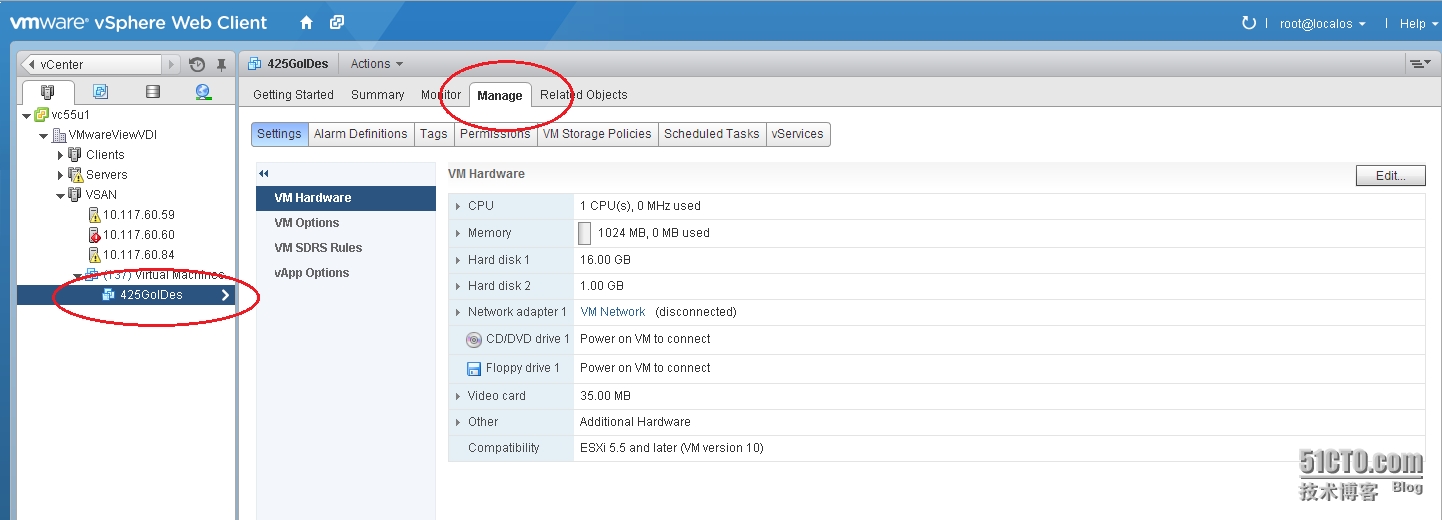Expand the CPU hardware row

point(458,206)
